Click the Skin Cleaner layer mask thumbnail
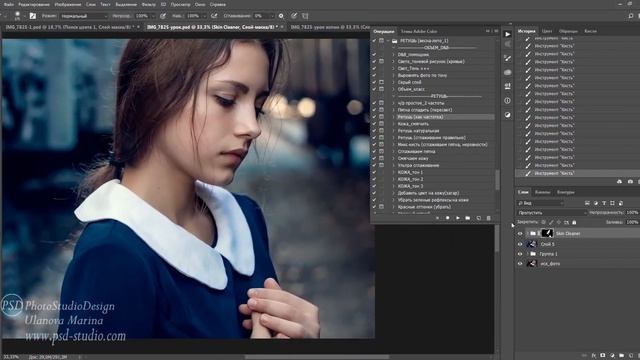This screenshot has height=360, width=640. (547, 233)
